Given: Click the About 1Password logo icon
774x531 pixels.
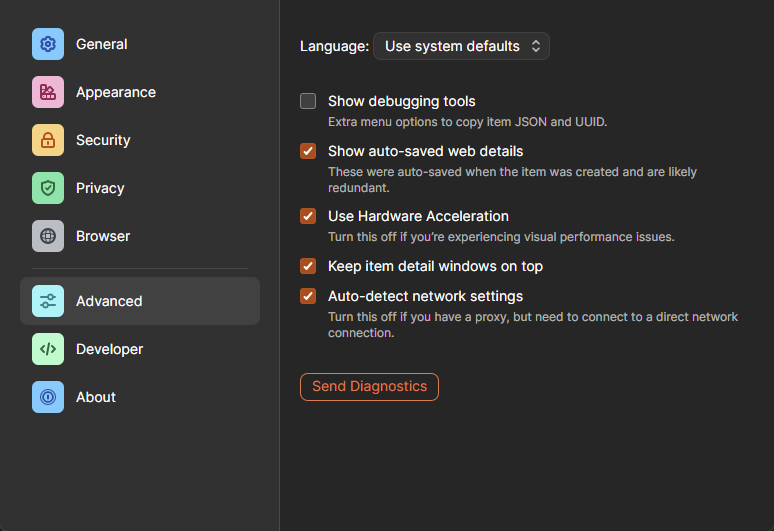Looking at the screenshot, I should [x=48, y=397].
